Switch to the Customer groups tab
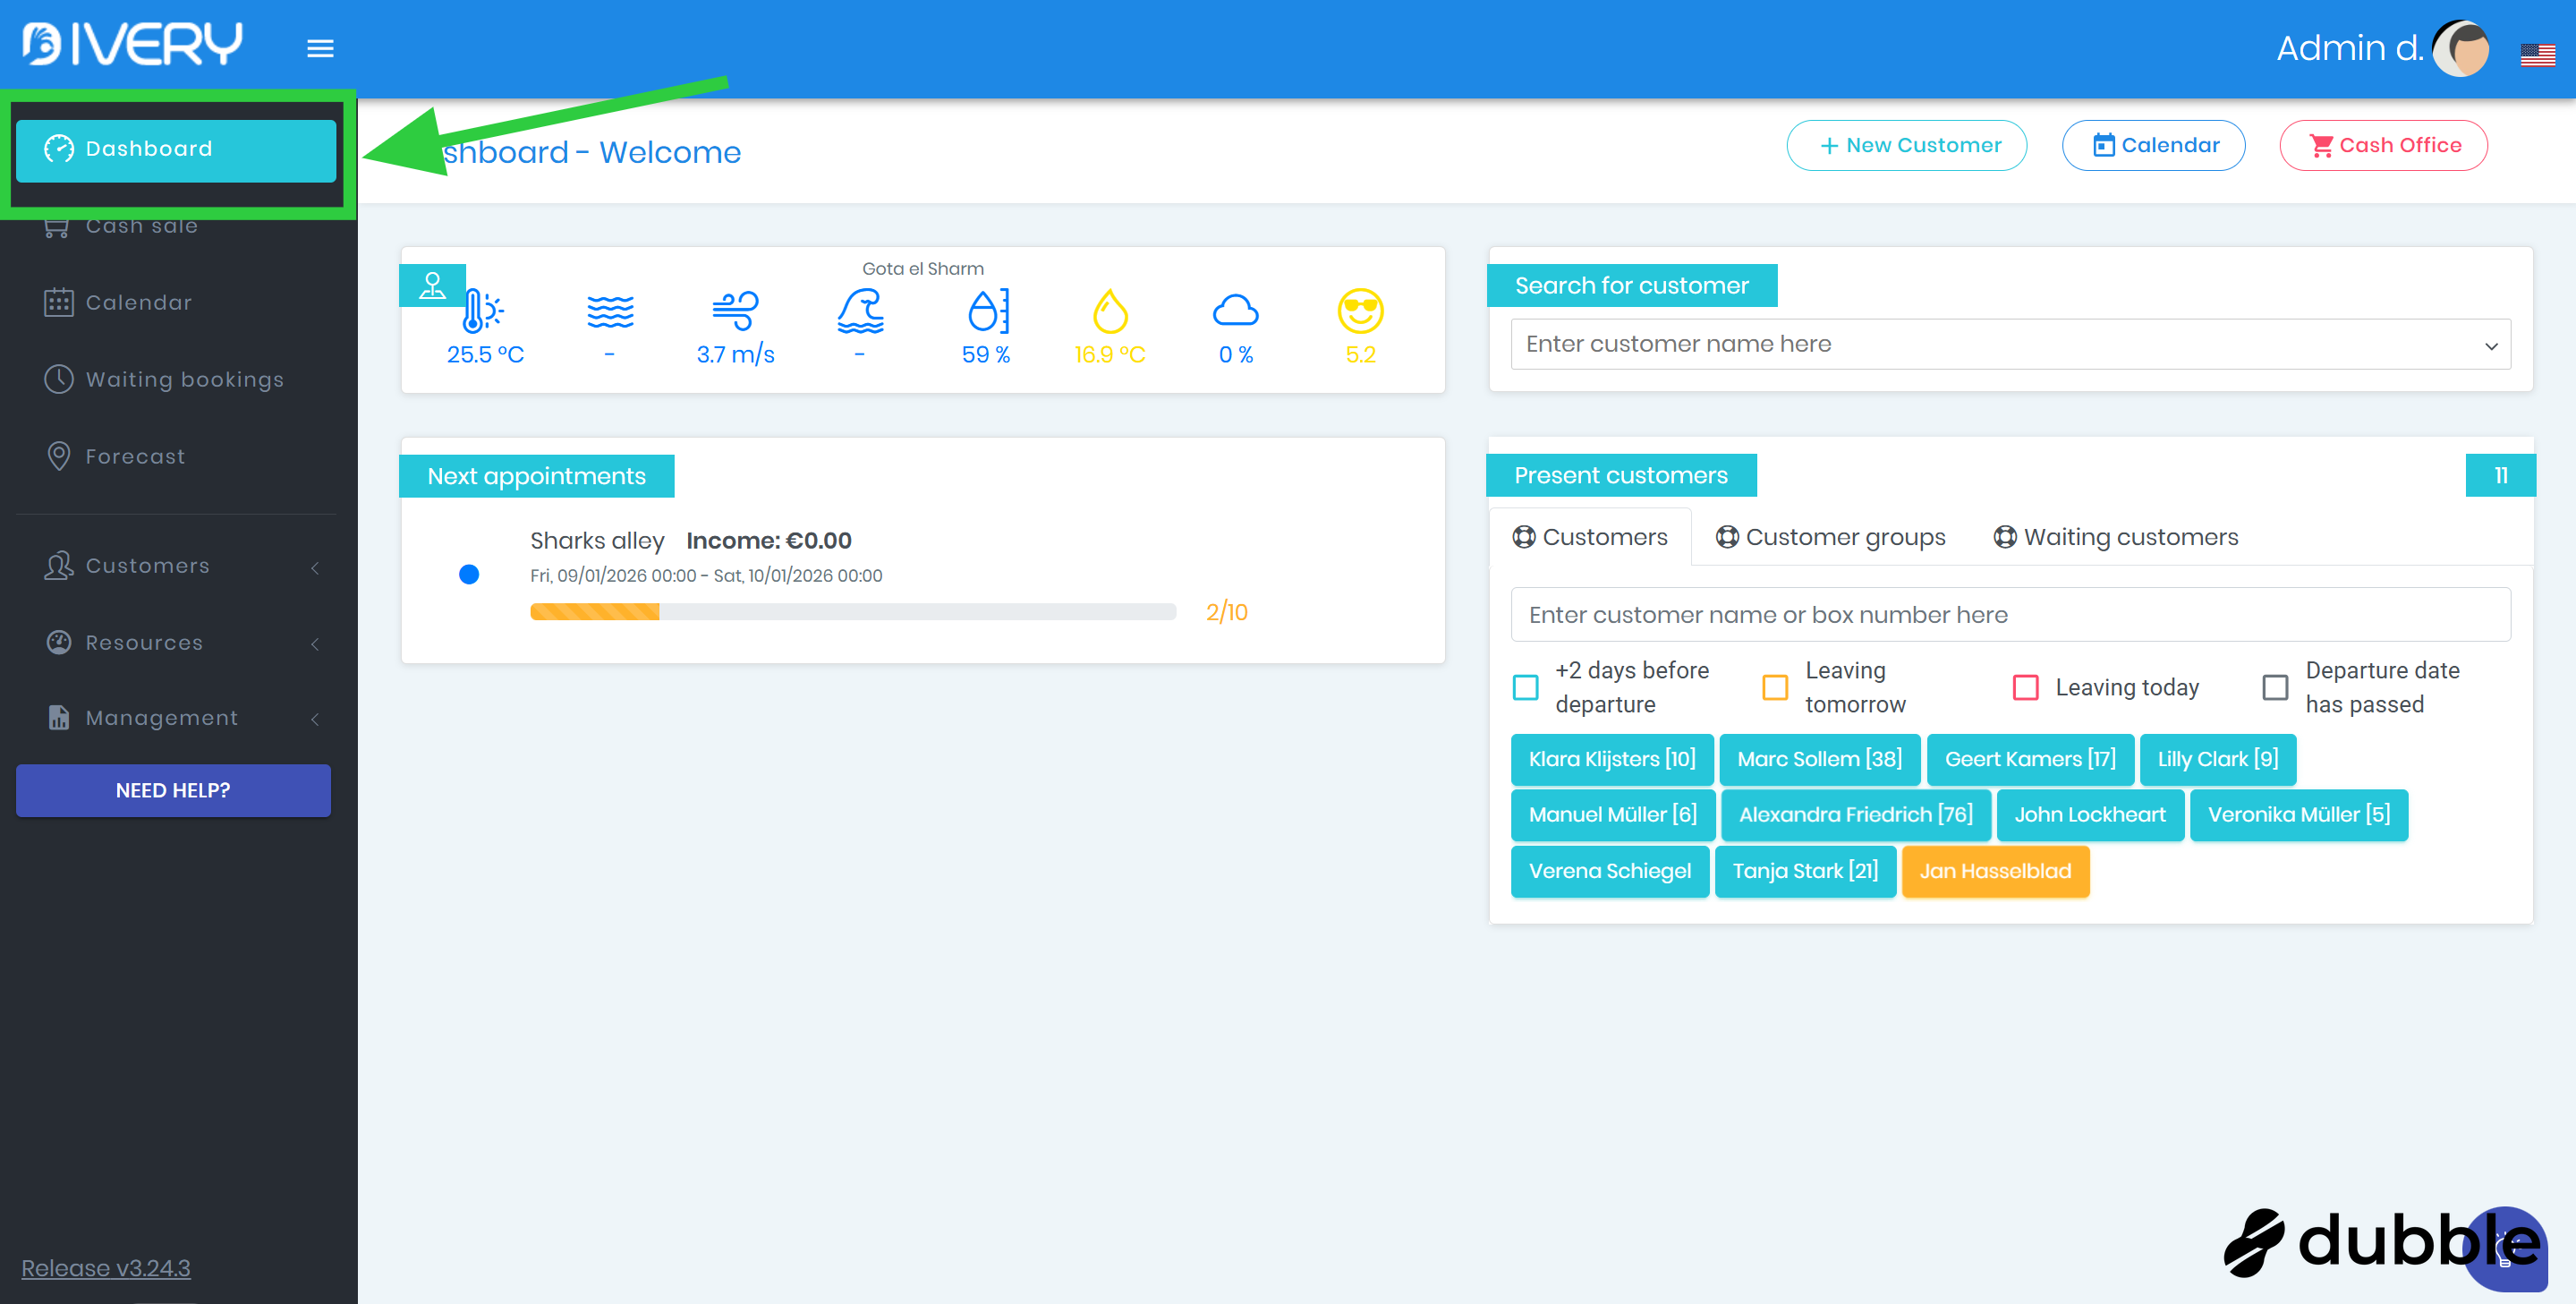The image size is (2576, 1304). coord(1830,537)
